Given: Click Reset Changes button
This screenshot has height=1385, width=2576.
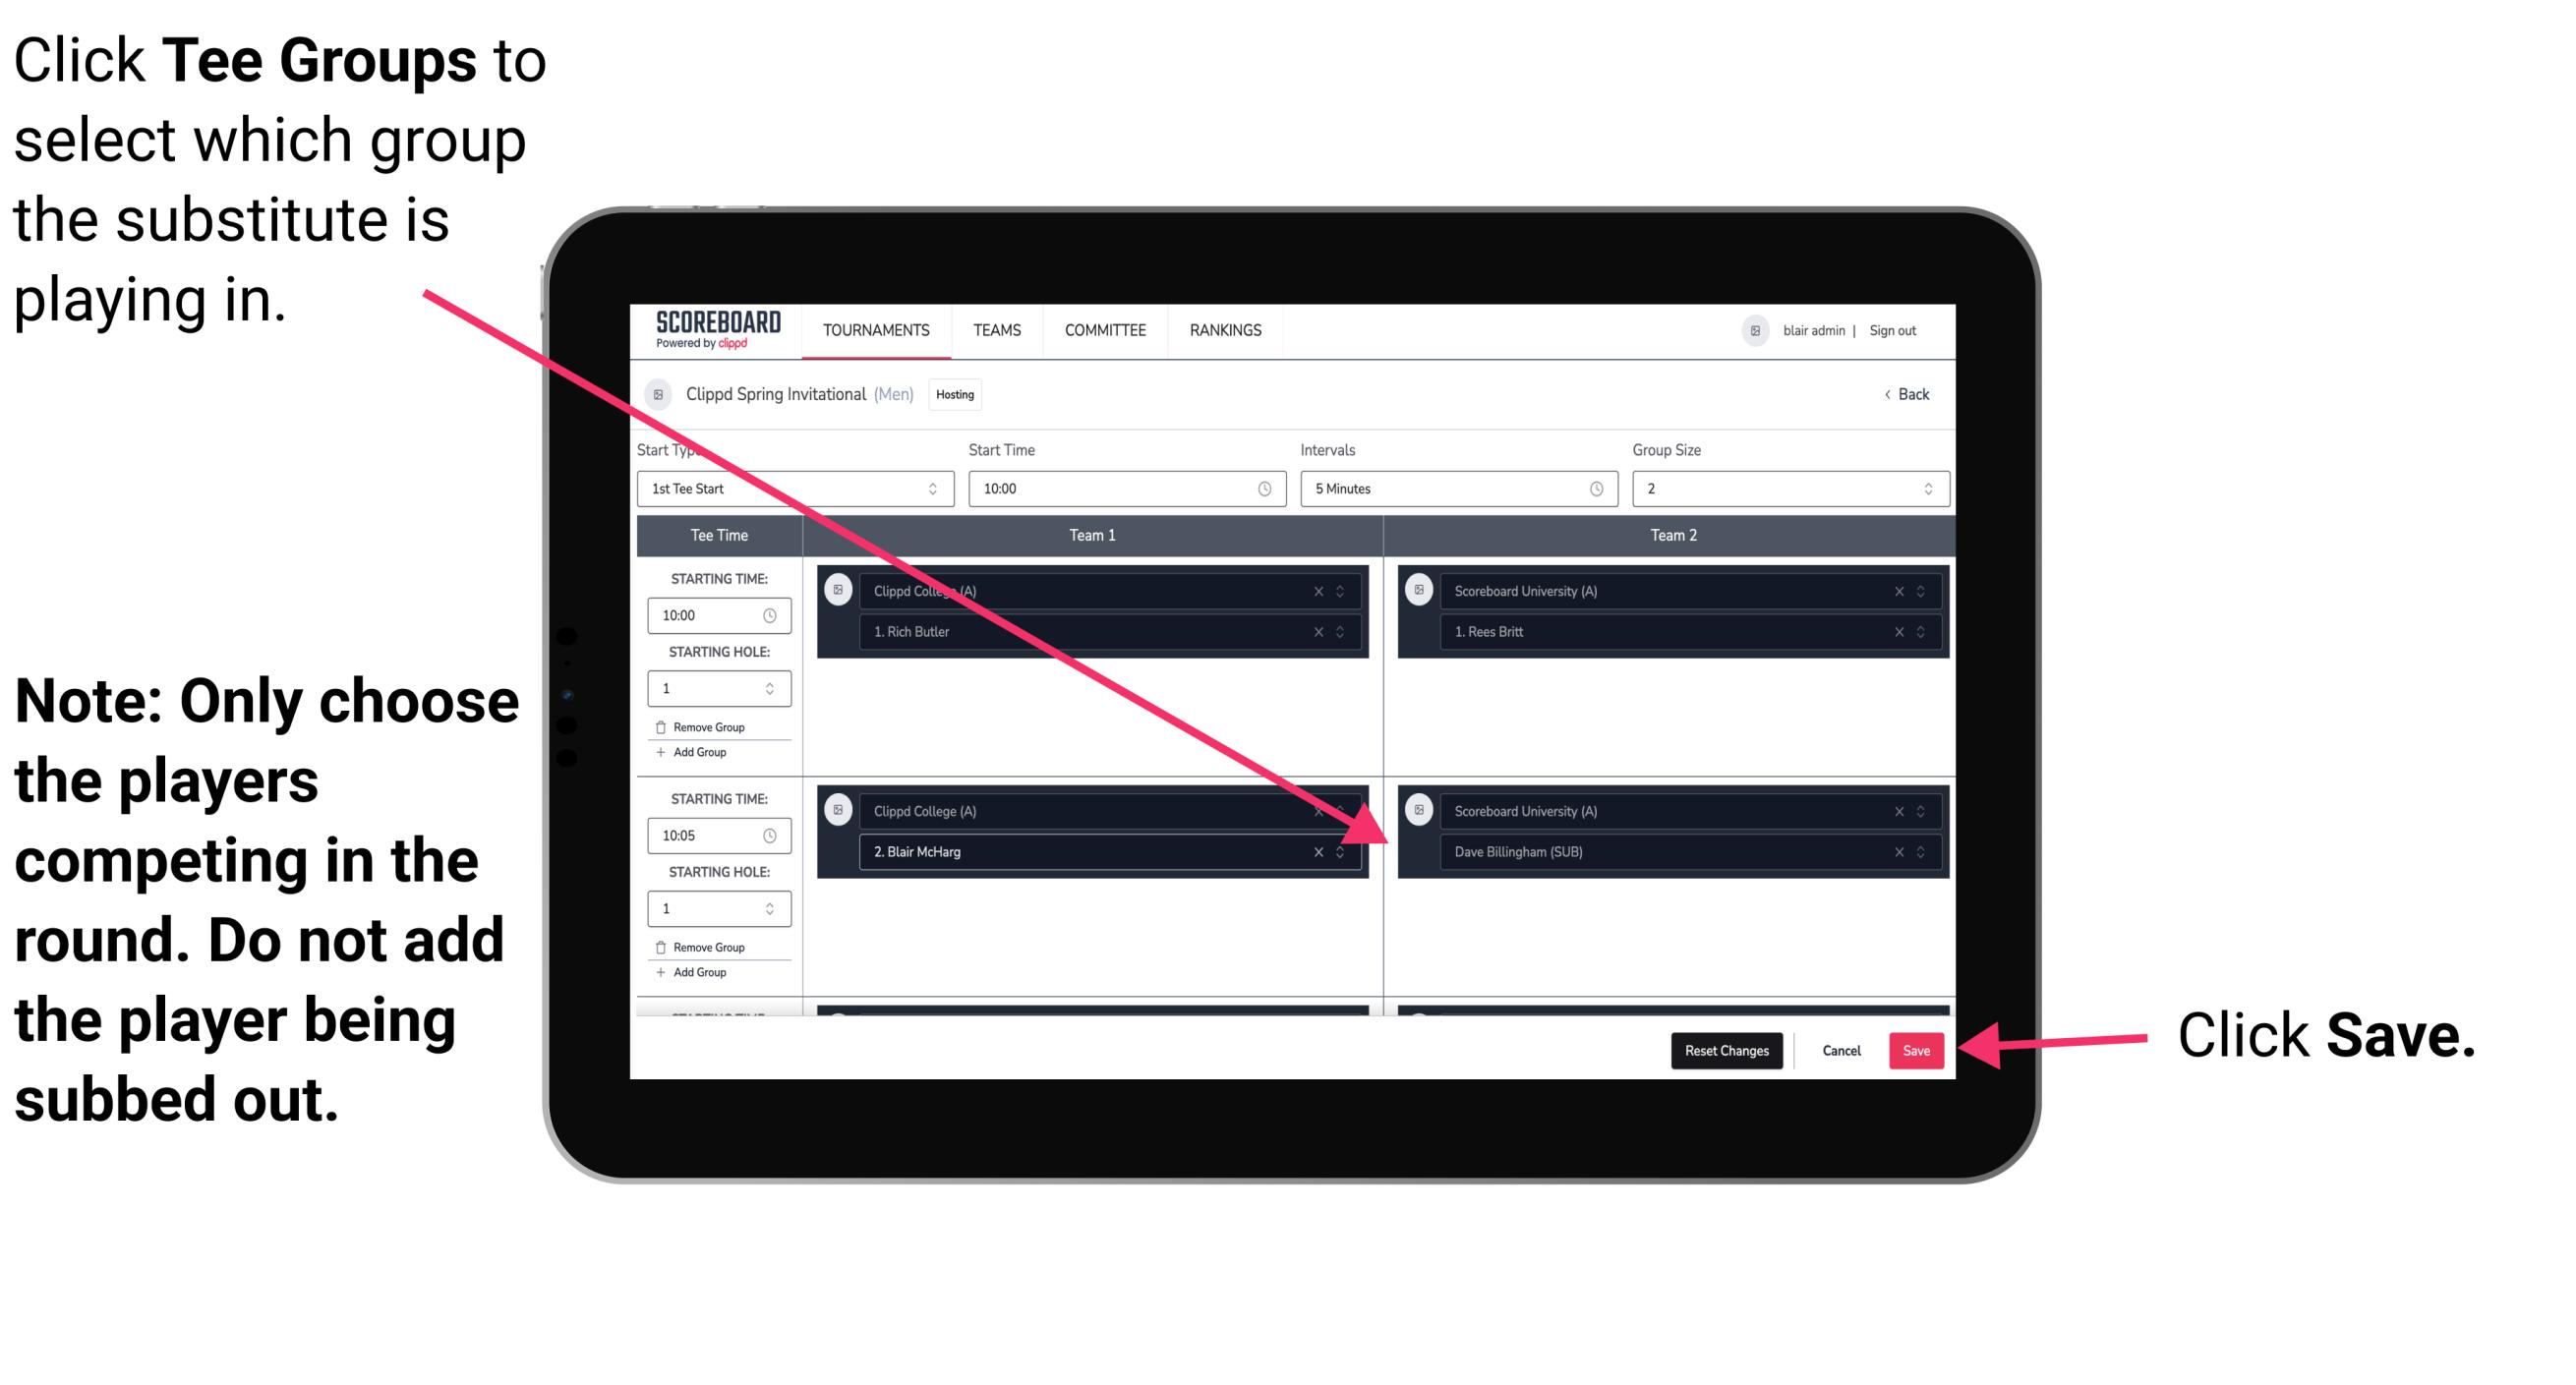Looking at the screenshot, I should click(1723, 1047).
